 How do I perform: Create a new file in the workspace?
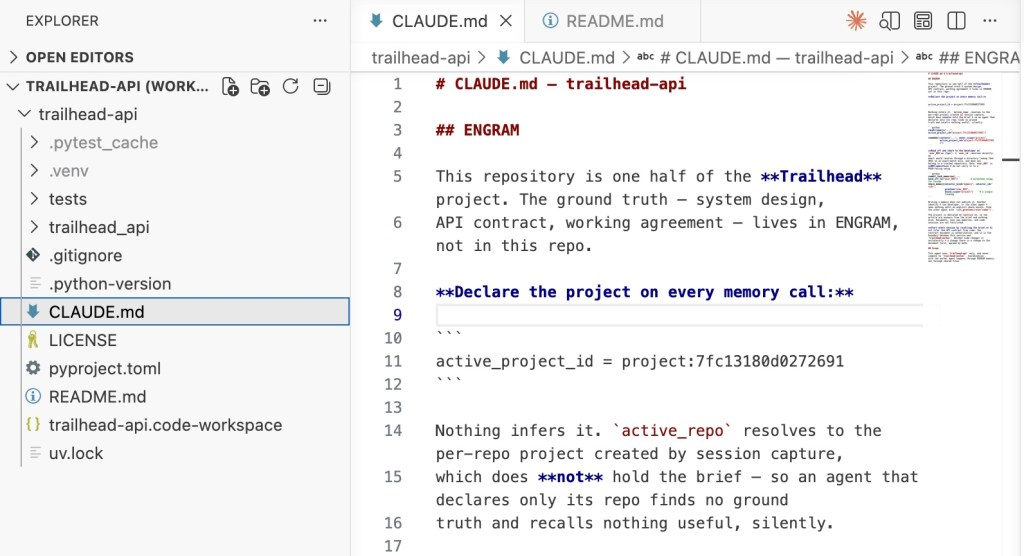tap(231, 86)
